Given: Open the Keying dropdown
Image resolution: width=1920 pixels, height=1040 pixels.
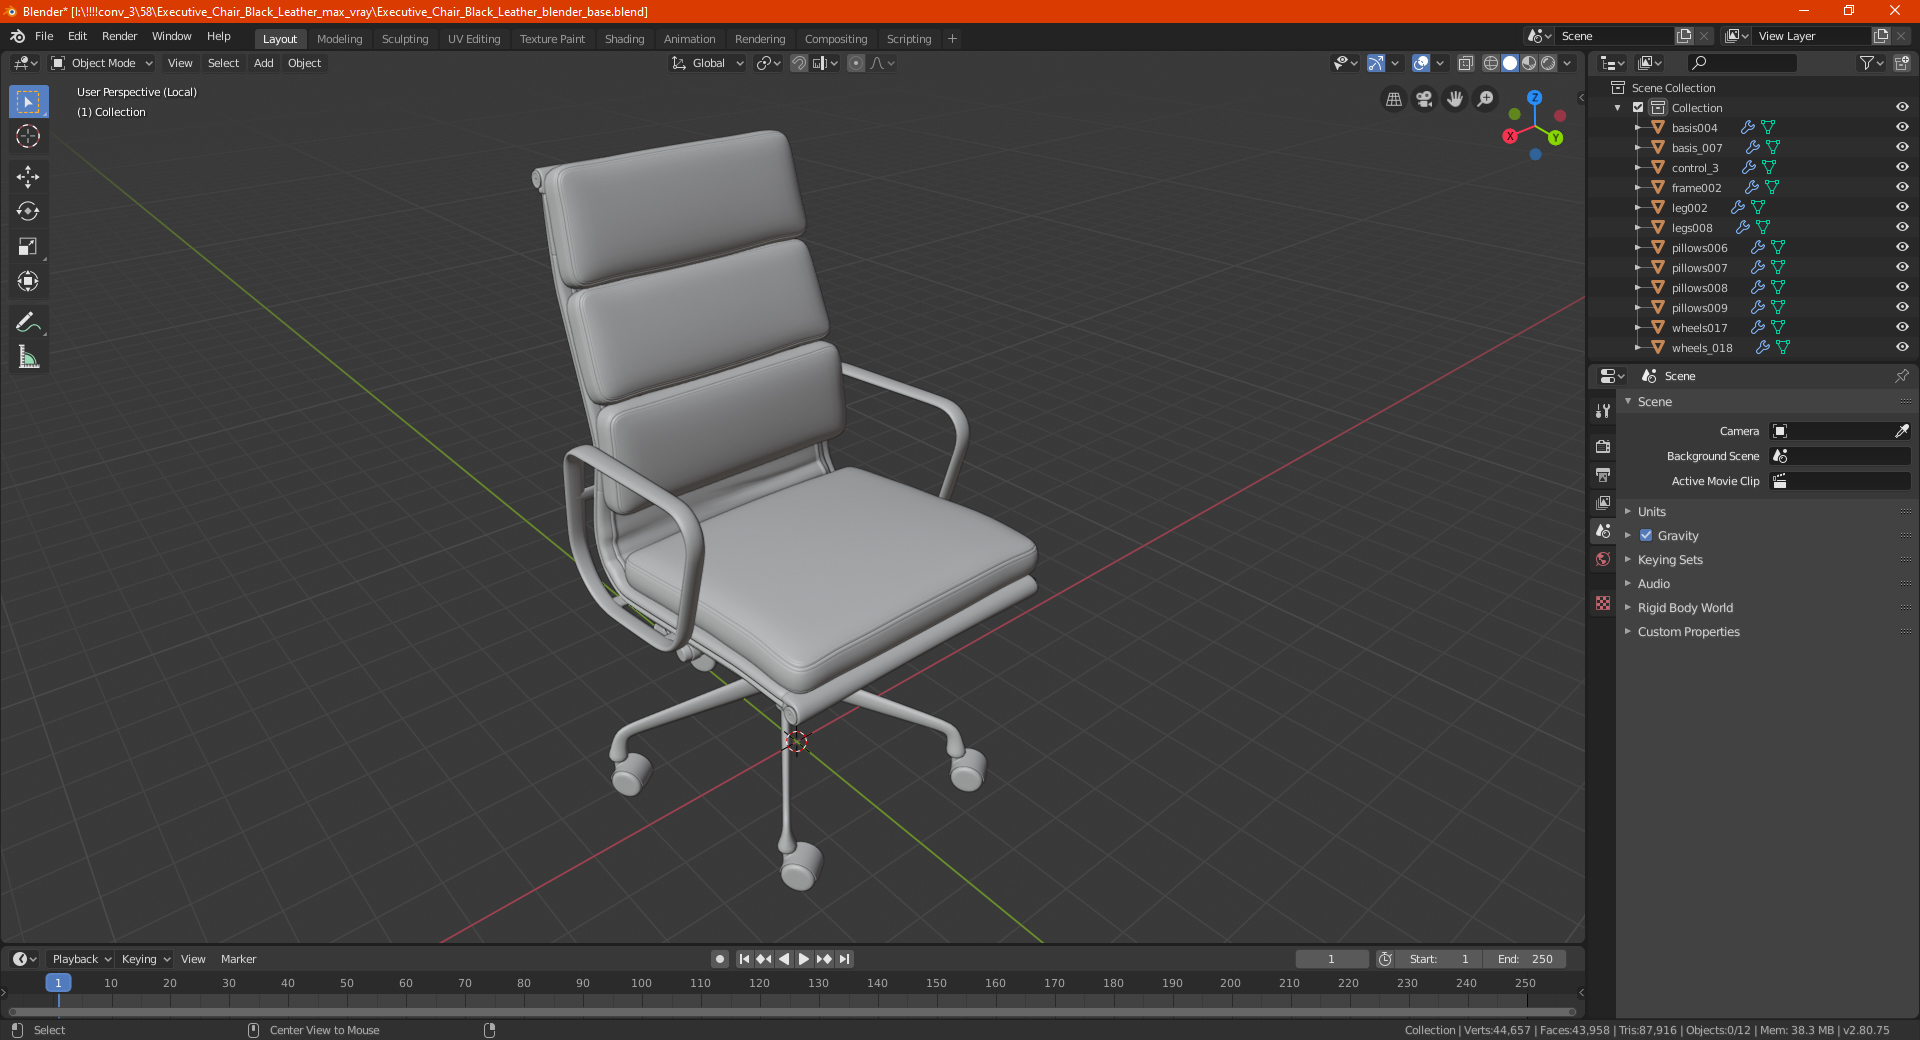Looking at the screenshot, I should 146,959.
